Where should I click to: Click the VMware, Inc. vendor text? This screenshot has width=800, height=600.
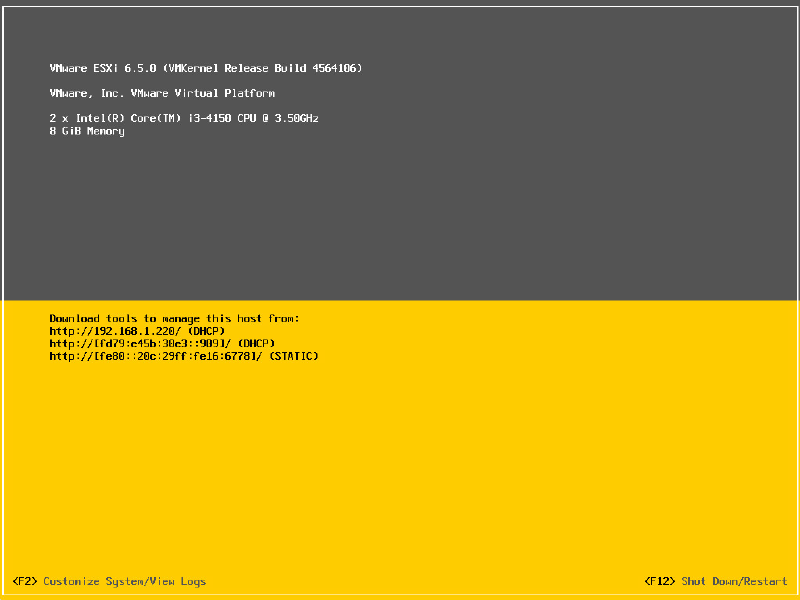(x=78, y=93)
